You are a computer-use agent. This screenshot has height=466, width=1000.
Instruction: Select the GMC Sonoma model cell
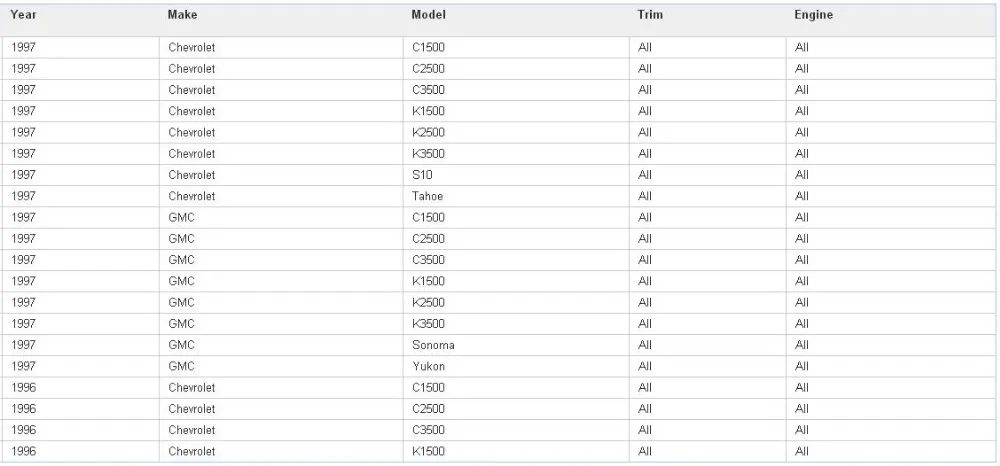433,345
